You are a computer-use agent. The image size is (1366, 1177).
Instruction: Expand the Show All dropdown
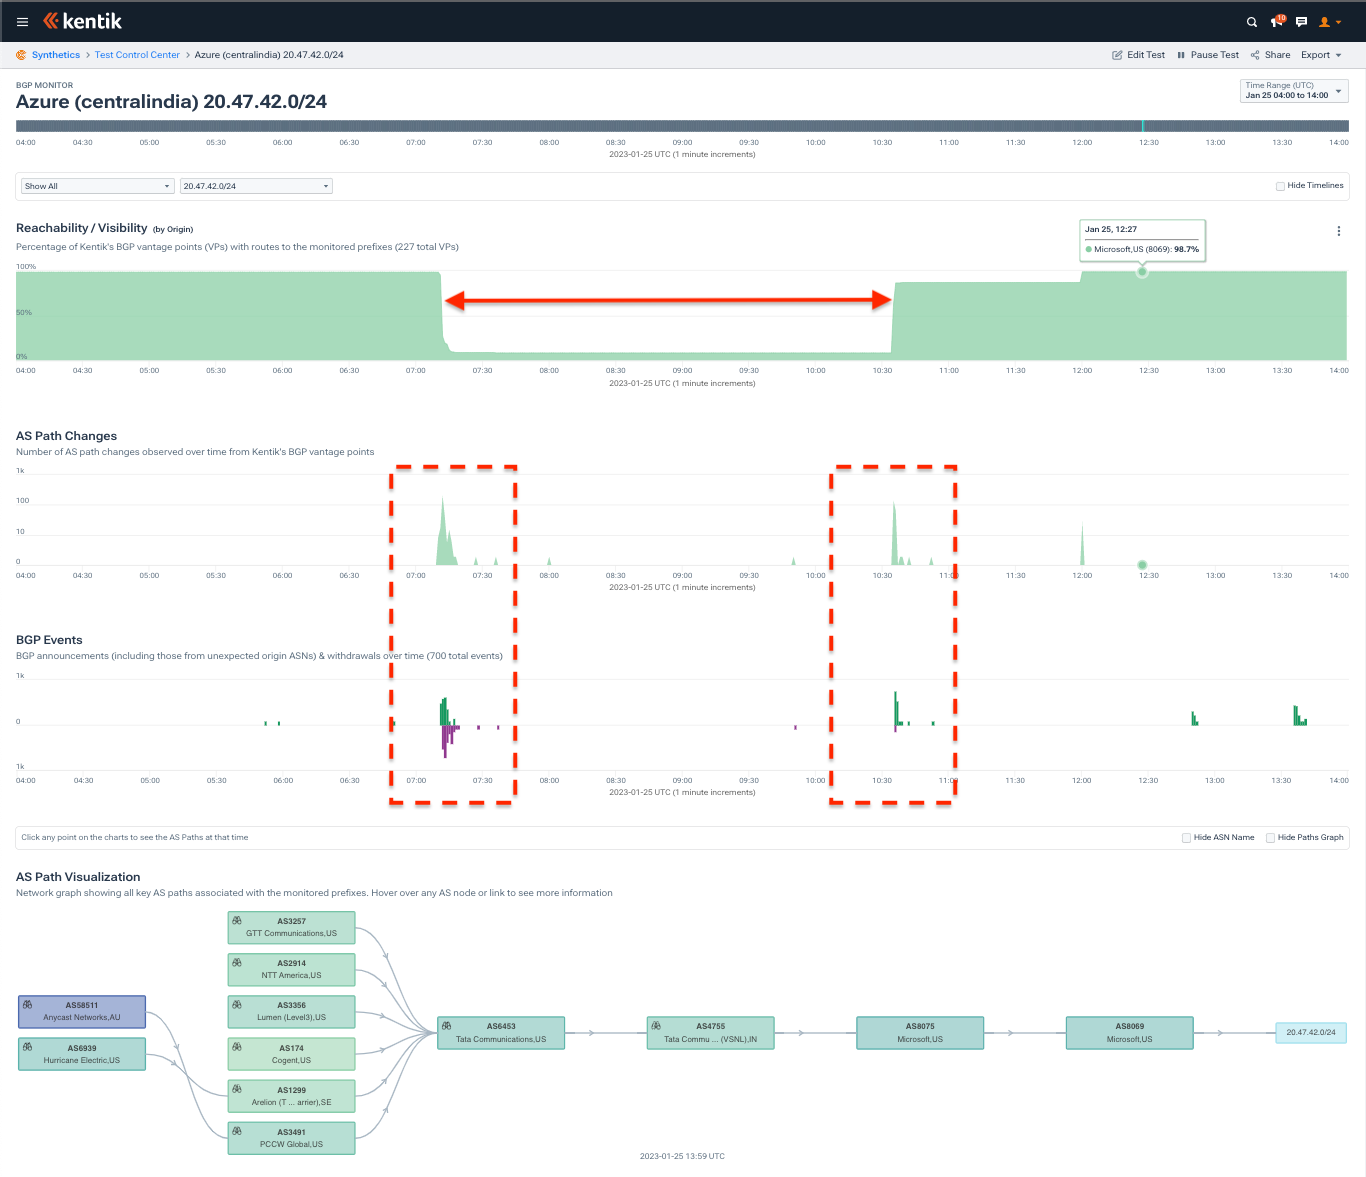click(98, 186)
